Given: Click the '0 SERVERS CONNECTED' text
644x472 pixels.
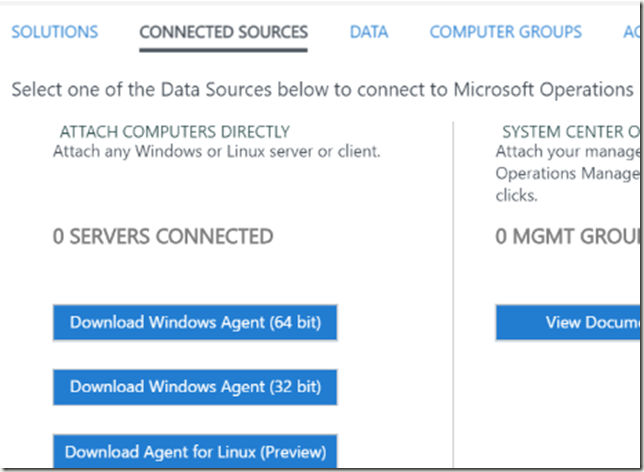Looking at the screenshot, I should coord(163,237).
